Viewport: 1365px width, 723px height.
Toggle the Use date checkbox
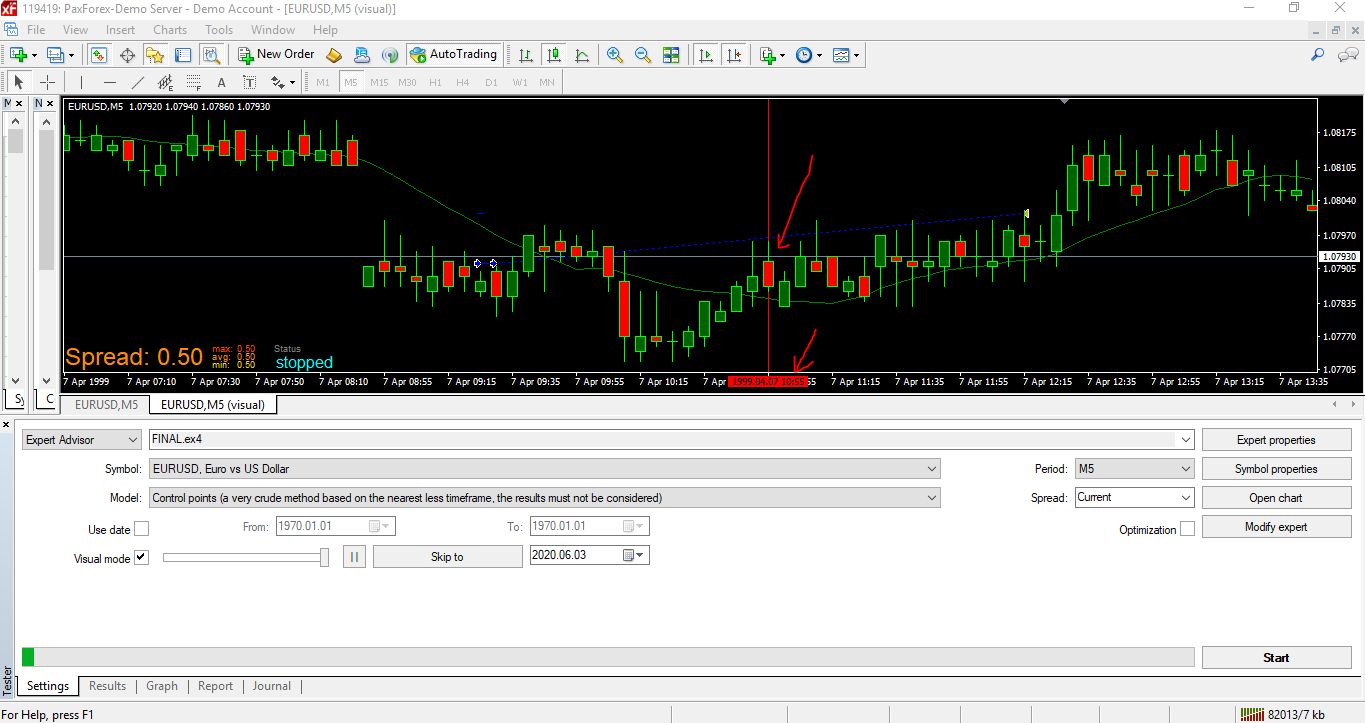click(x=142, y=529)
